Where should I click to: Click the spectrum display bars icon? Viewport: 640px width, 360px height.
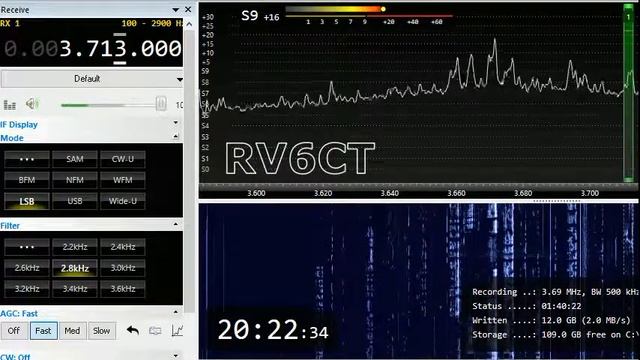9,105
